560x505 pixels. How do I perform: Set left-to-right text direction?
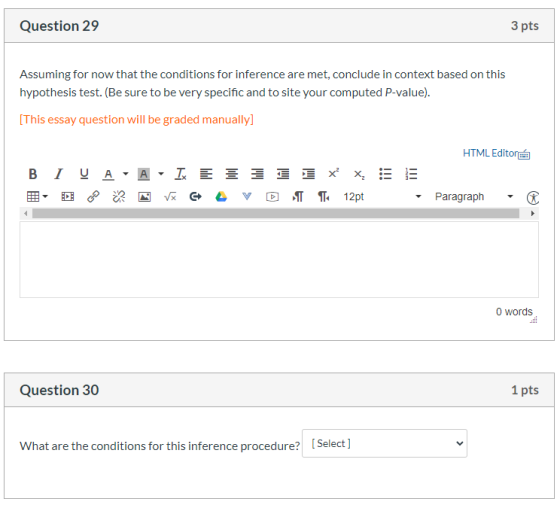[298, 196]
